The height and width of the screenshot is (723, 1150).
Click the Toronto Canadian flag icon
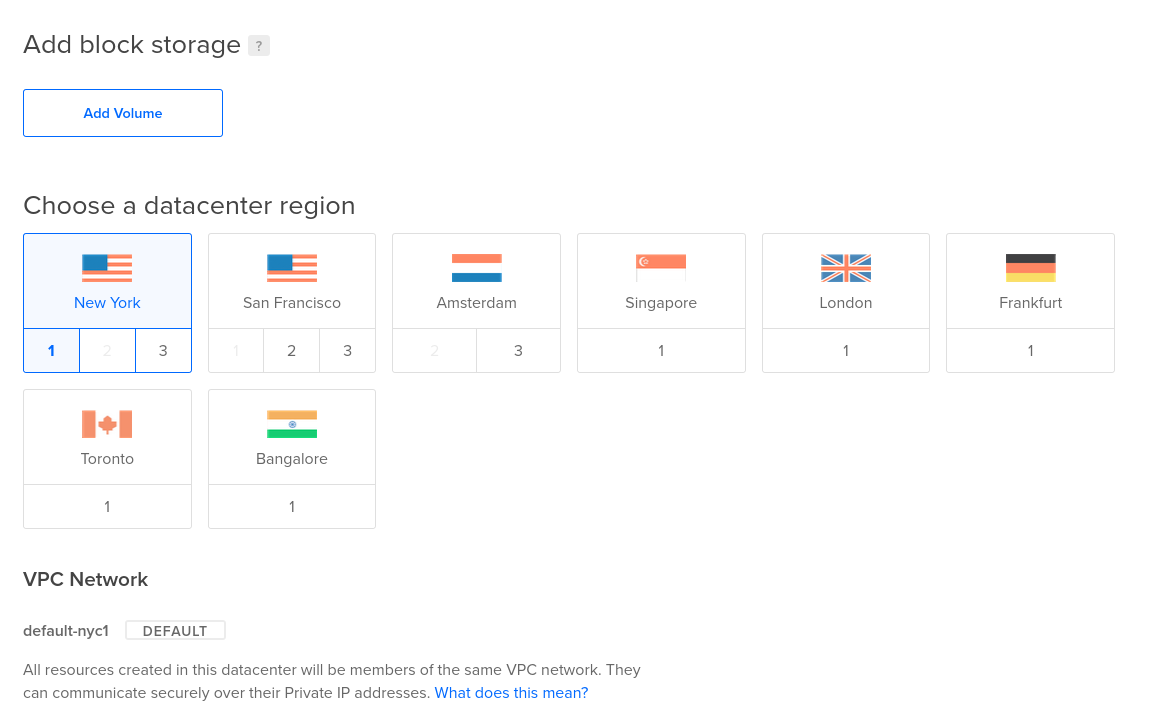(107, 424)
